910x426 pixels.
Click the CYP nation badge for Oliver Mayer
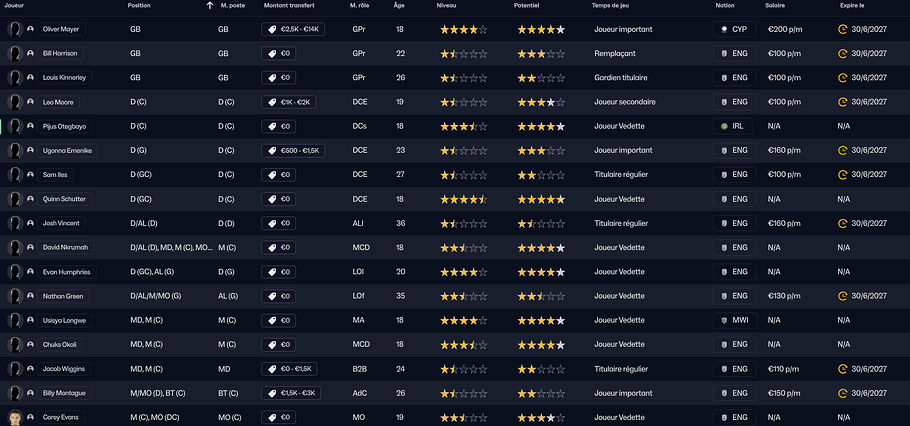[x=734, y=30]
